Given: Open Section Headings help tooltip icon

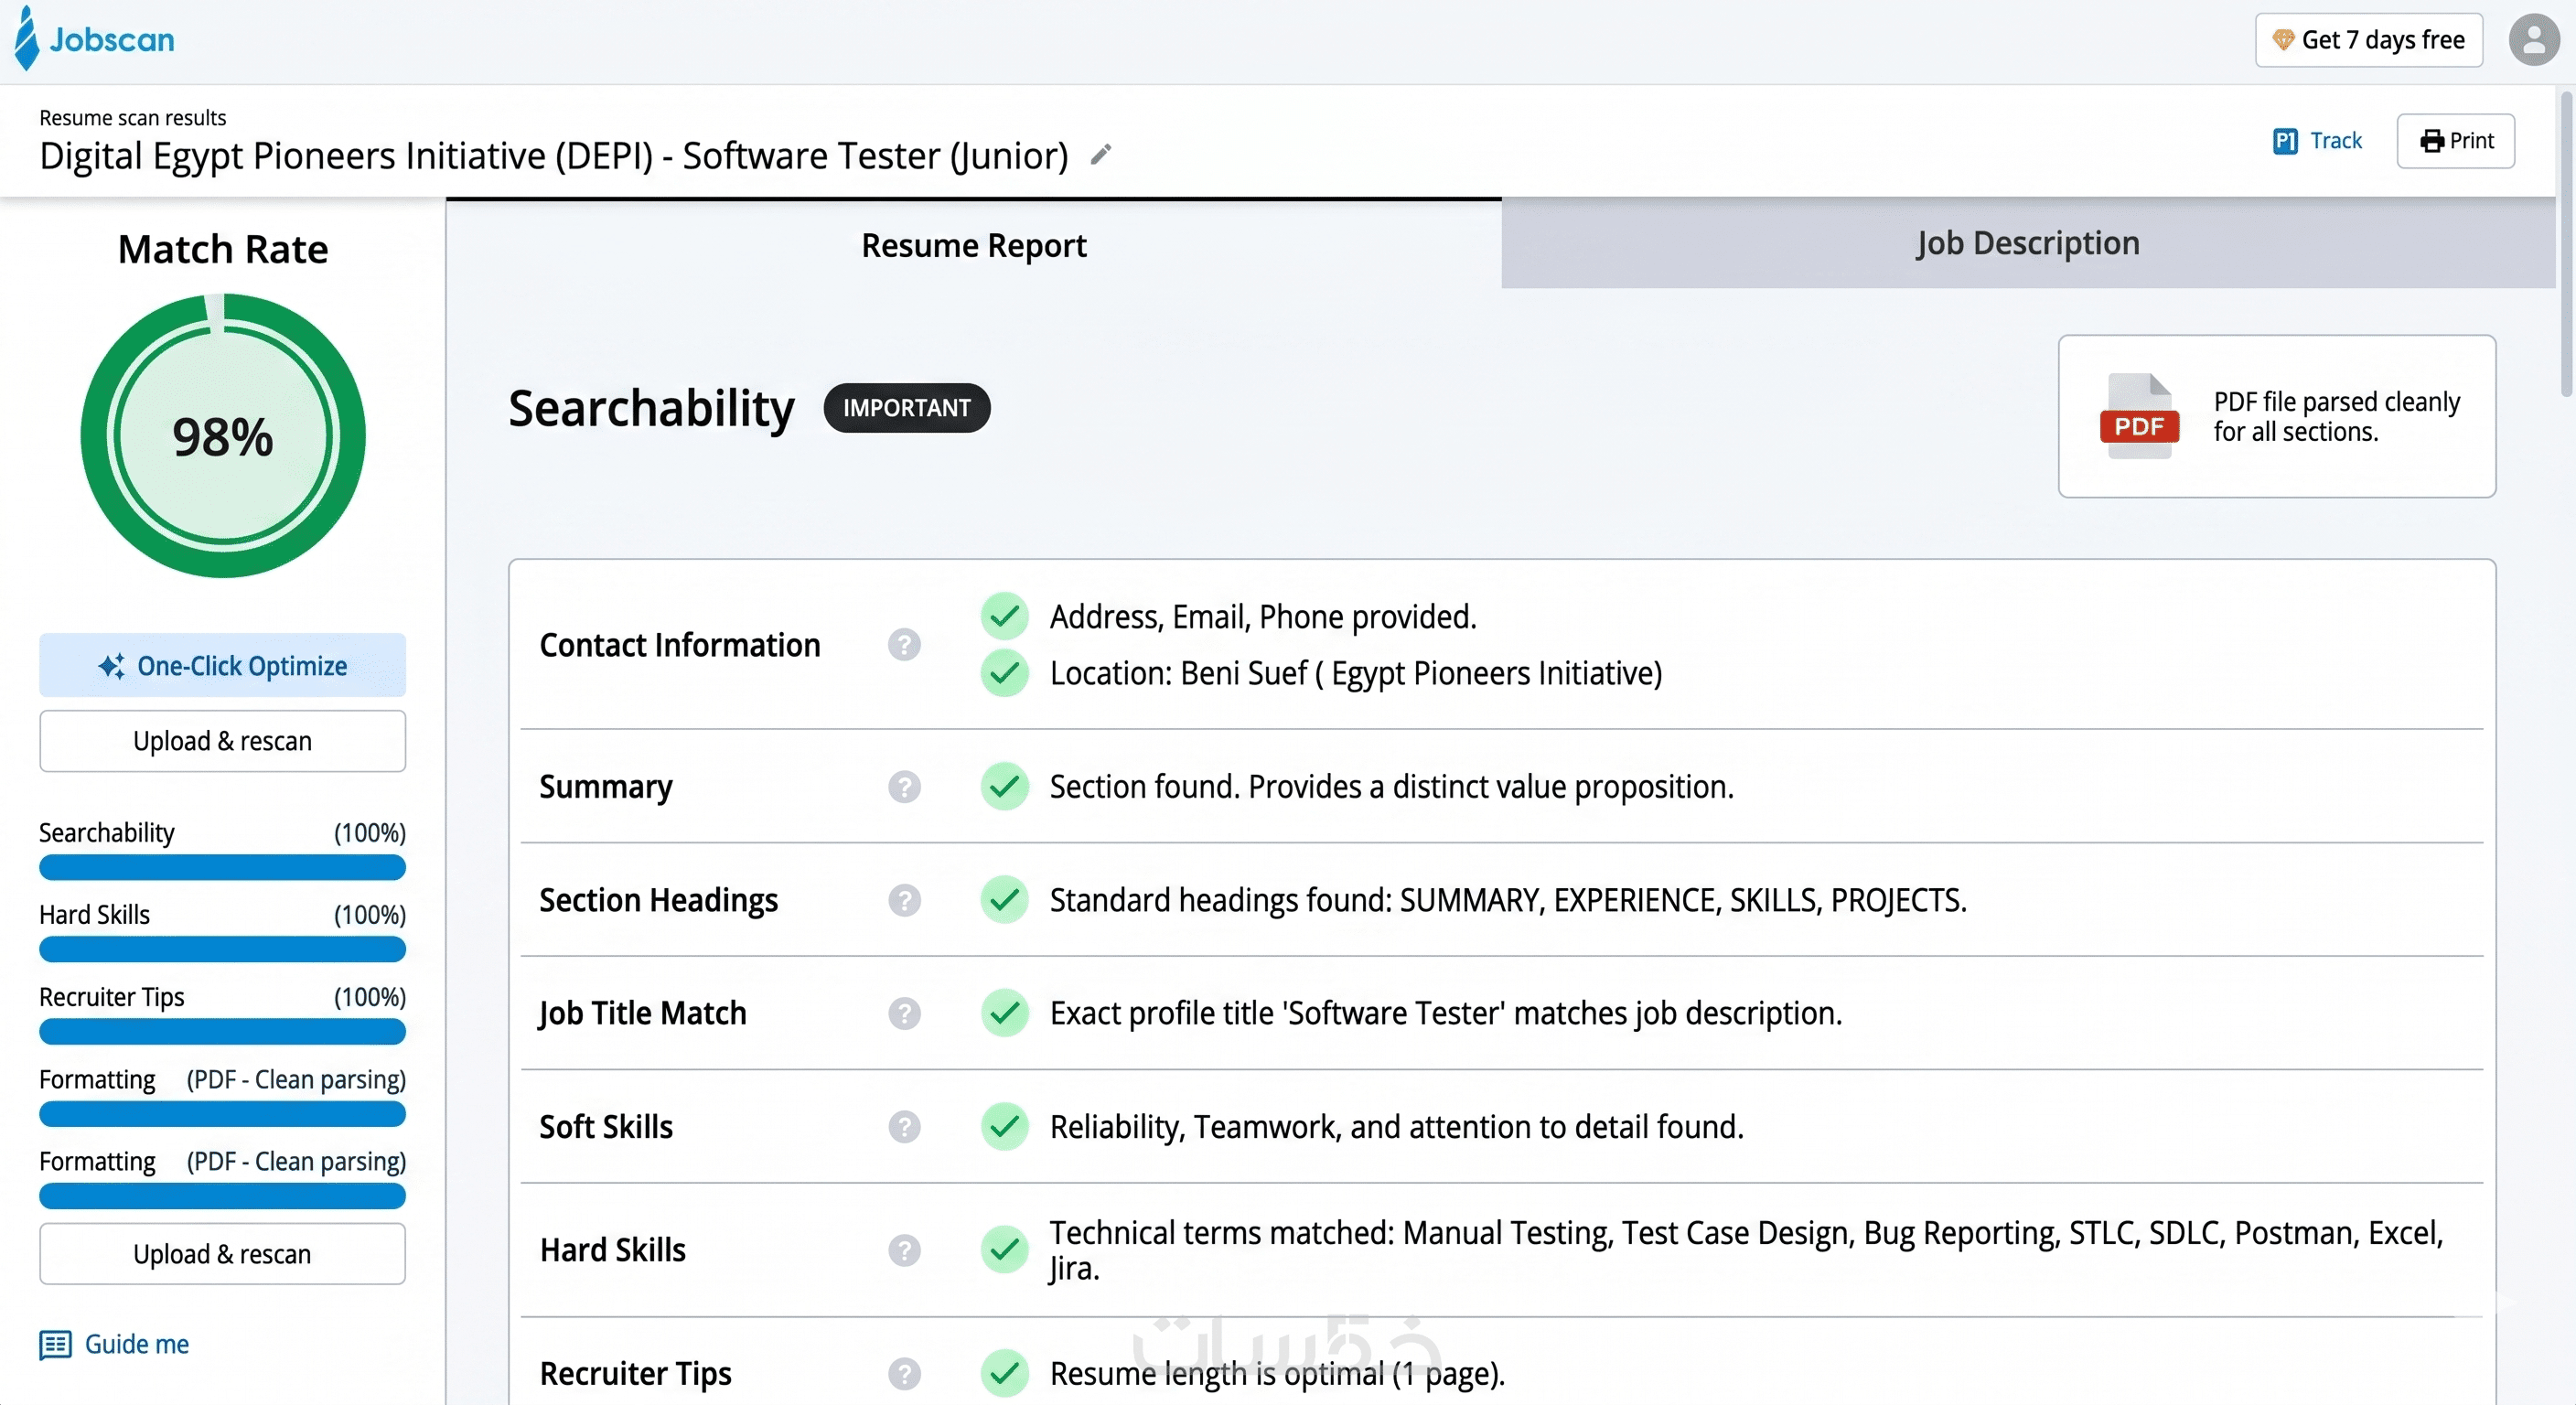Looking at the screenshot, I should click(x=904, y=900).
